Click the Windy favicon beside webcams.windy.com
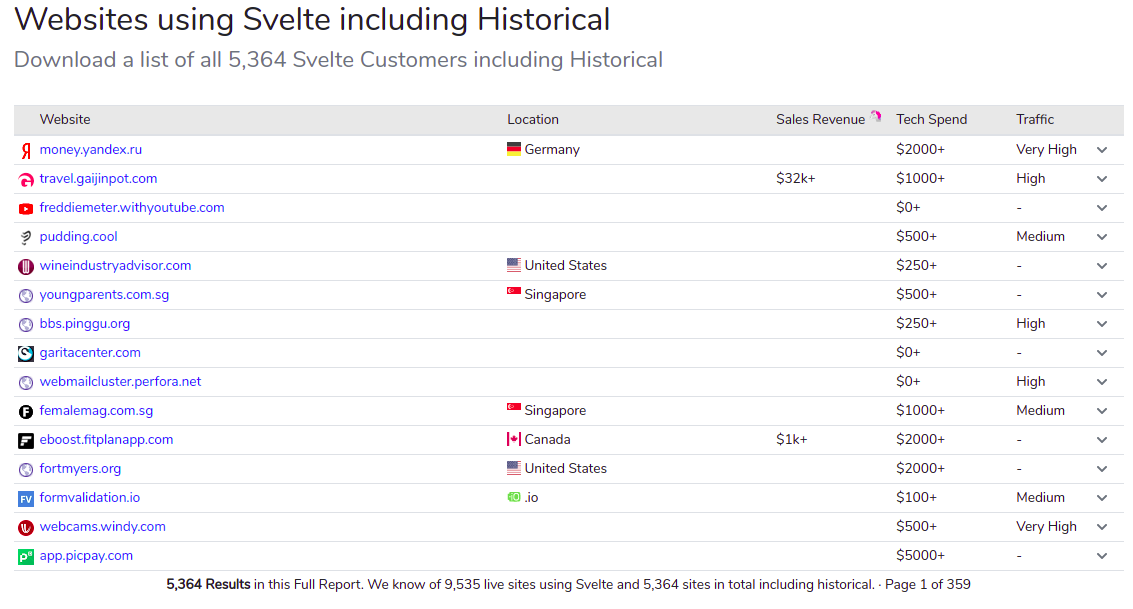The width and height of the screenshot is (1133, 609). [x=26, y=527]
